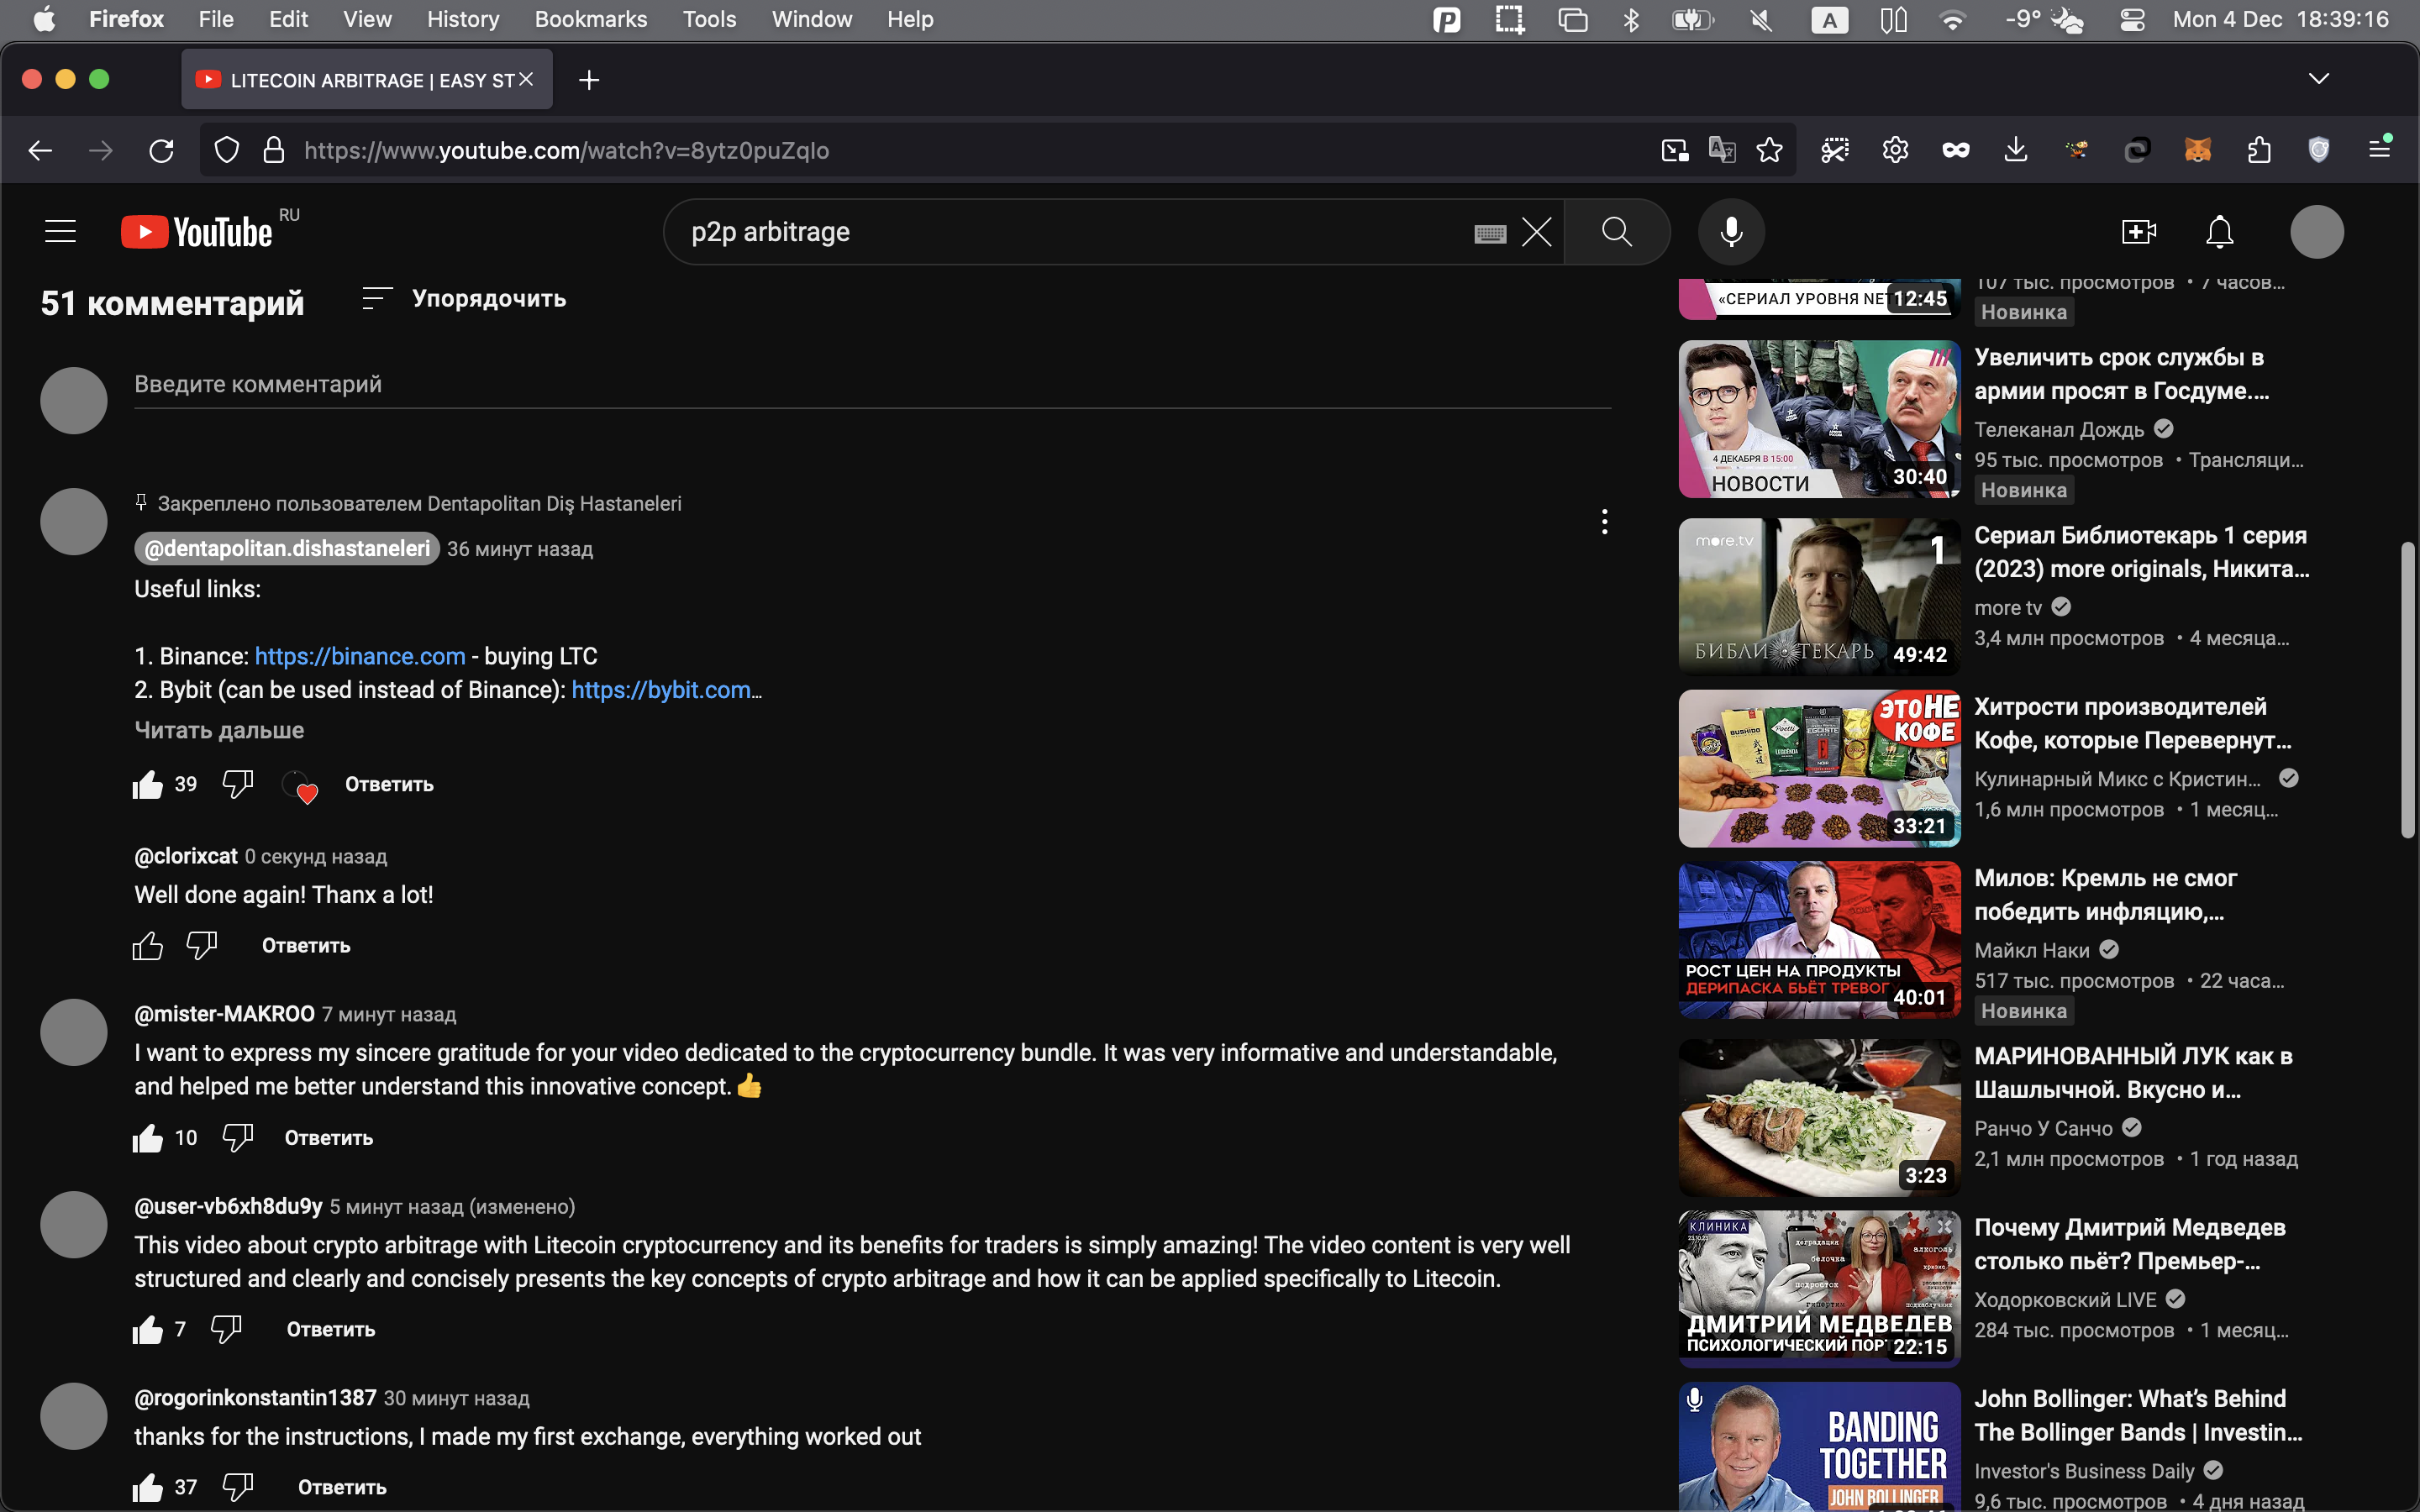Viewport: 2420px width, 1512px height.
Task: Click the search magnifier button
Action: 1616,232
